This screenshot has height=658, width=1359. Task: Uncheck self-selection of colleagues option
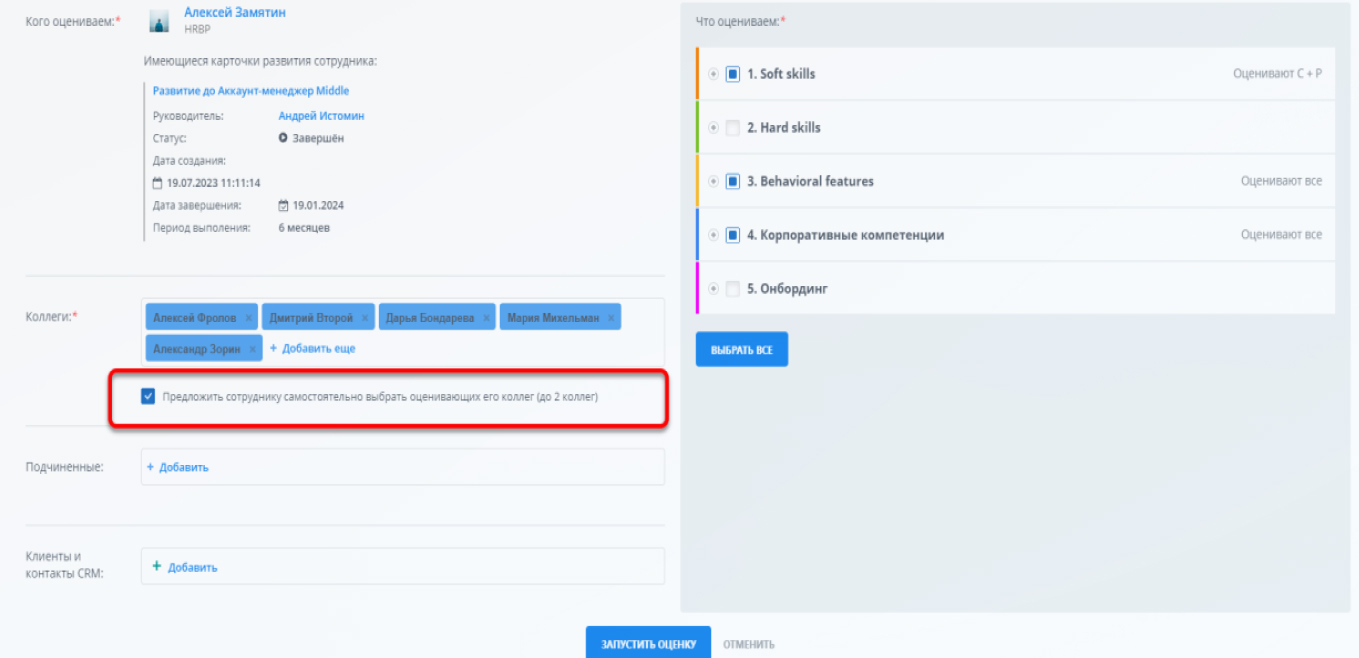[149, 397]
